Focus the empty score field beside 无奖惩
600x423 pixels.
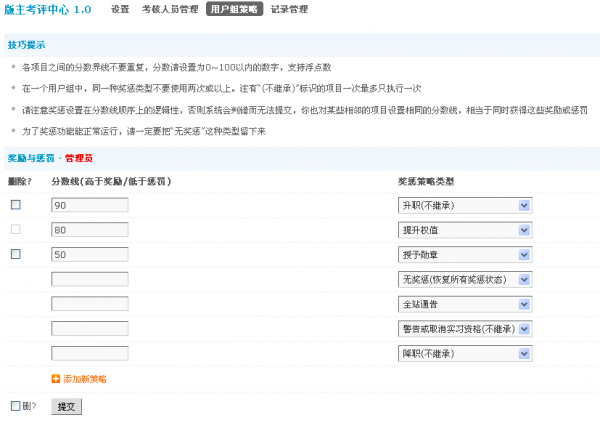click(90, 279)
